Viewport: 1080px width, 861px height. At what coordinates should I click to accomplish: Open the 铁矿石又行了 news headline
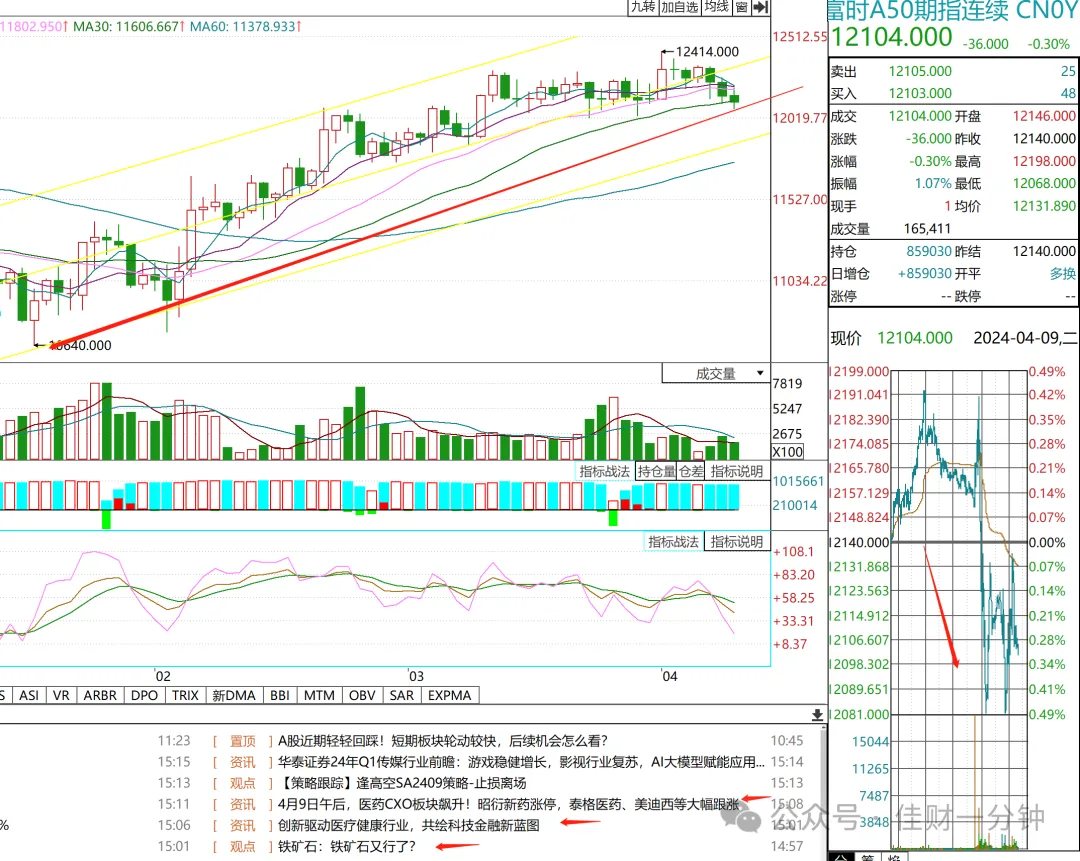coord(346,847)
